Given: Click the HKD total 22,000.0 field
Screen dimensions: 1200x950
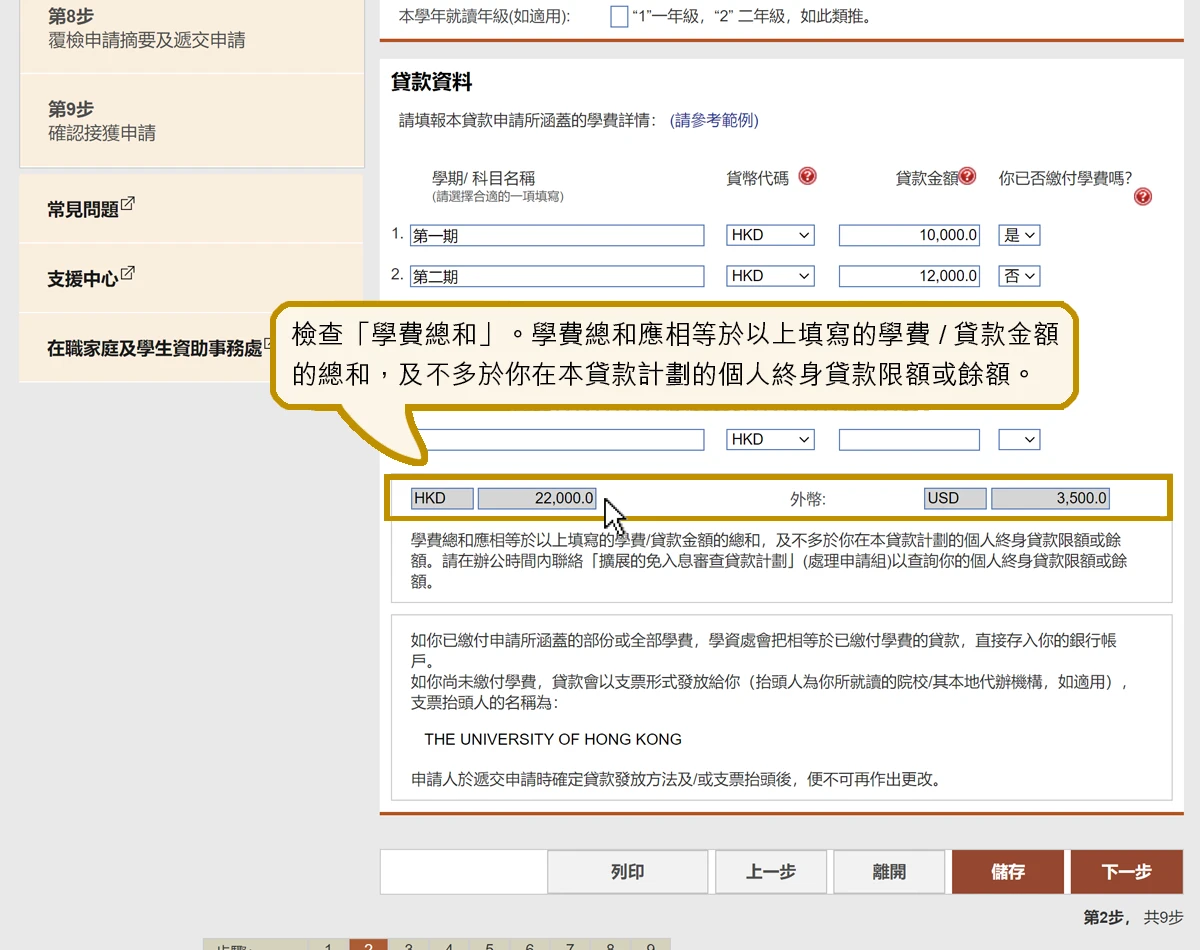Looking at the screenshot, I should pyautogui.click(x=537, y=498).
